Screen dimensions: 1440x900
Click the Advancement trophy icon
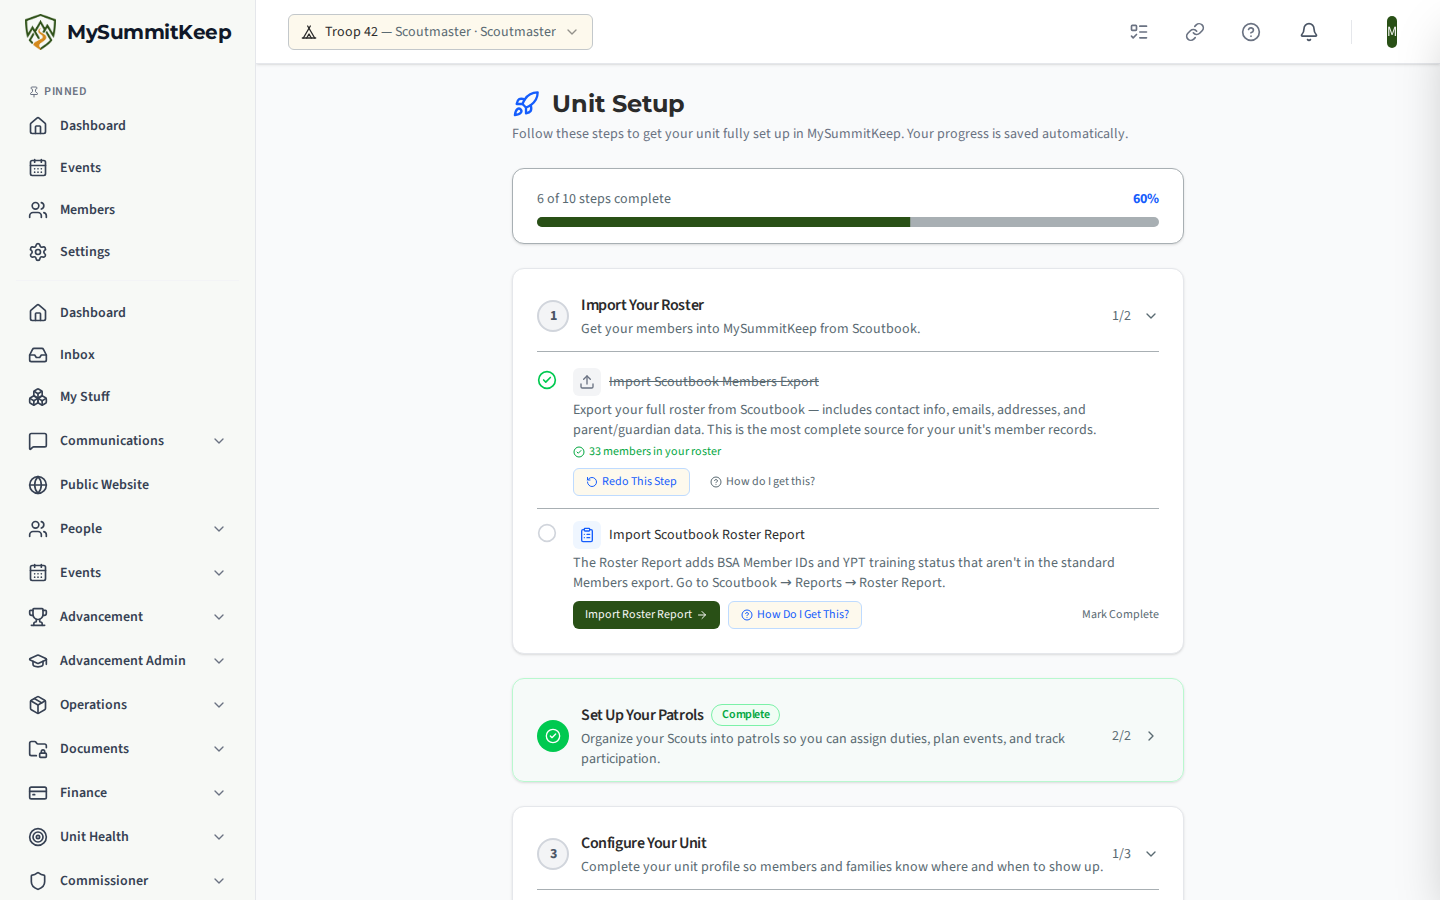[x=38, y=617]
